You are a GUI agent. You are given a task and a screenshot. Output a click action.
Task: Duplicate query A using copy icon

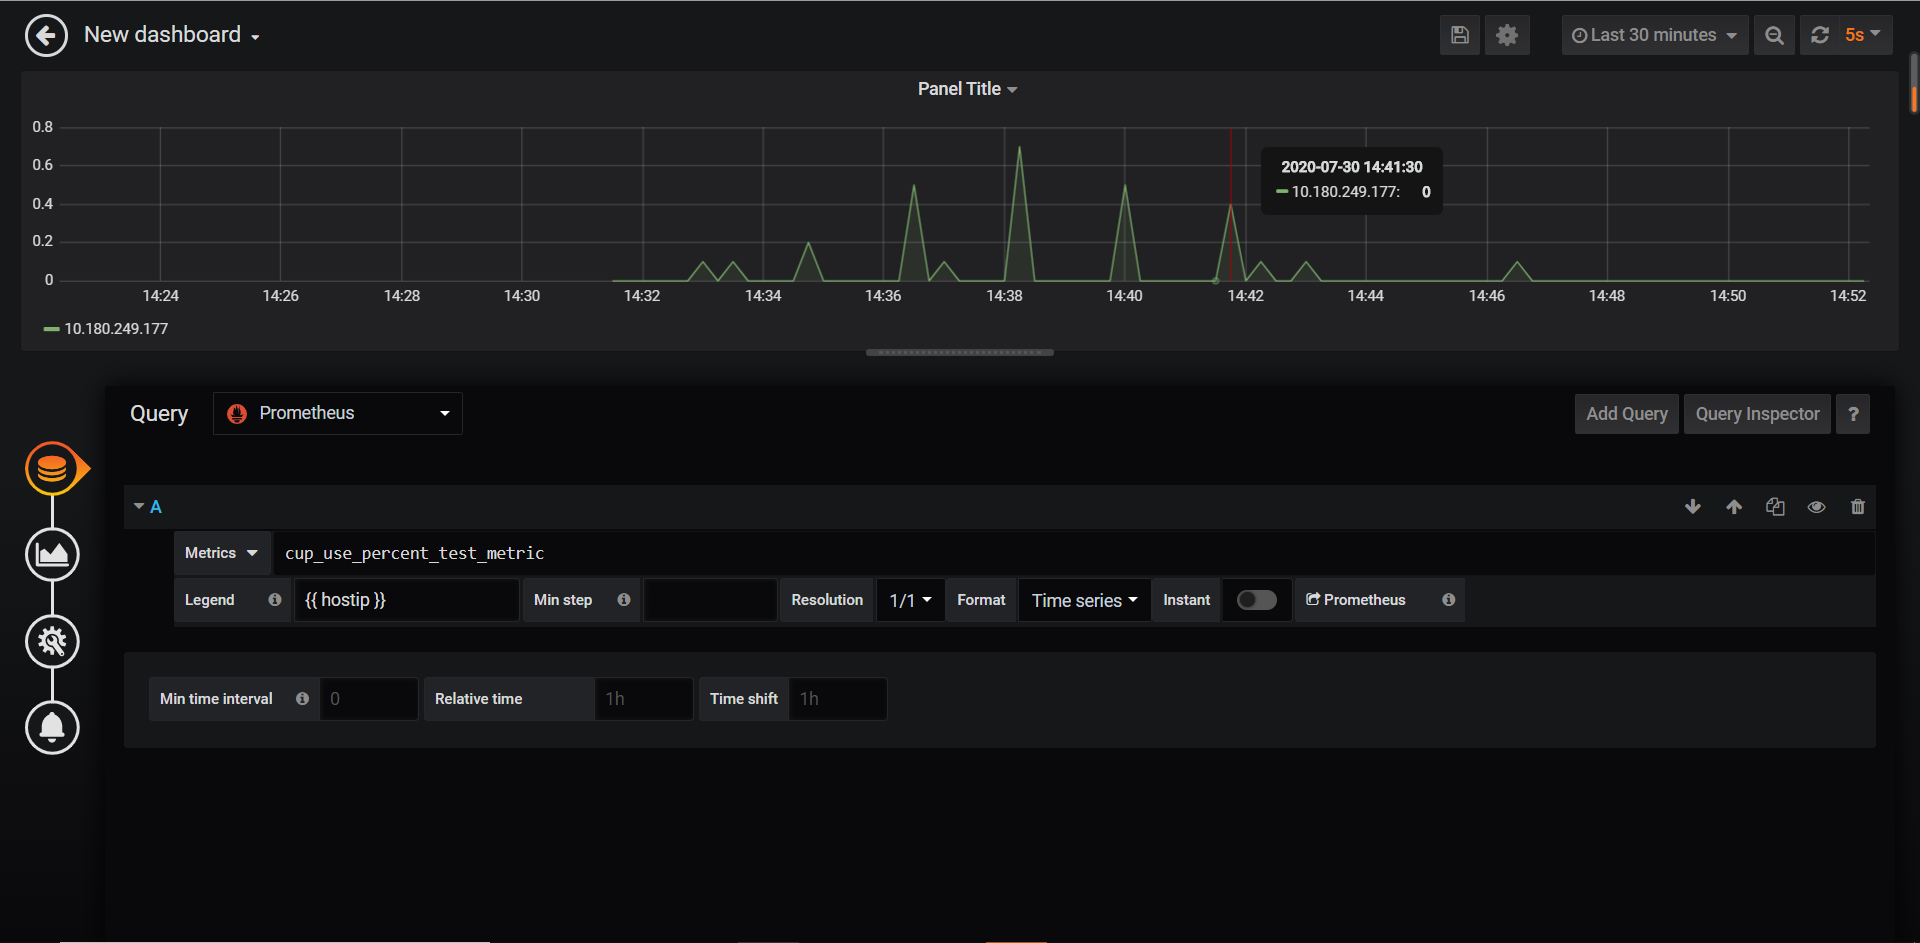(1775, 507)
